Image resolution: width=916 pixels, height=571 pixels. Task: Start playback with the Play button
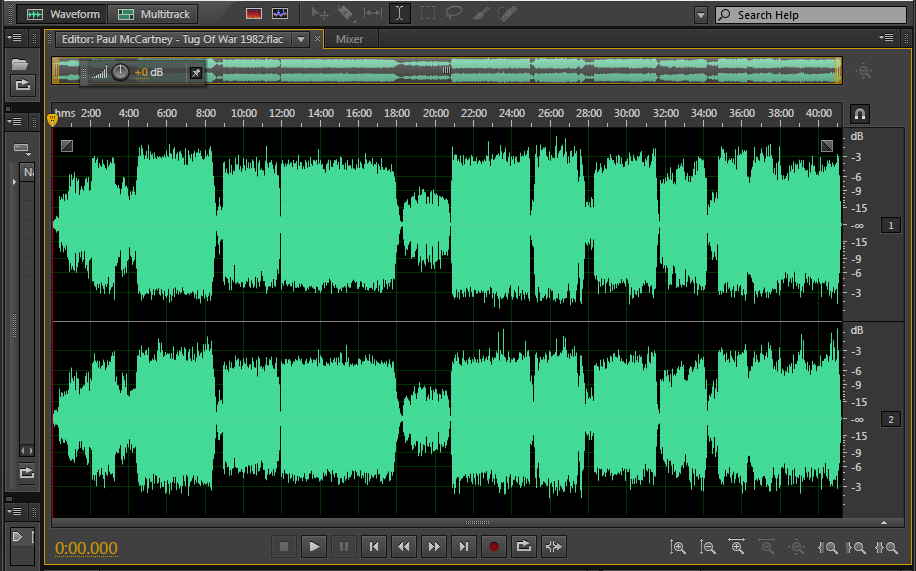click(314, 547)
